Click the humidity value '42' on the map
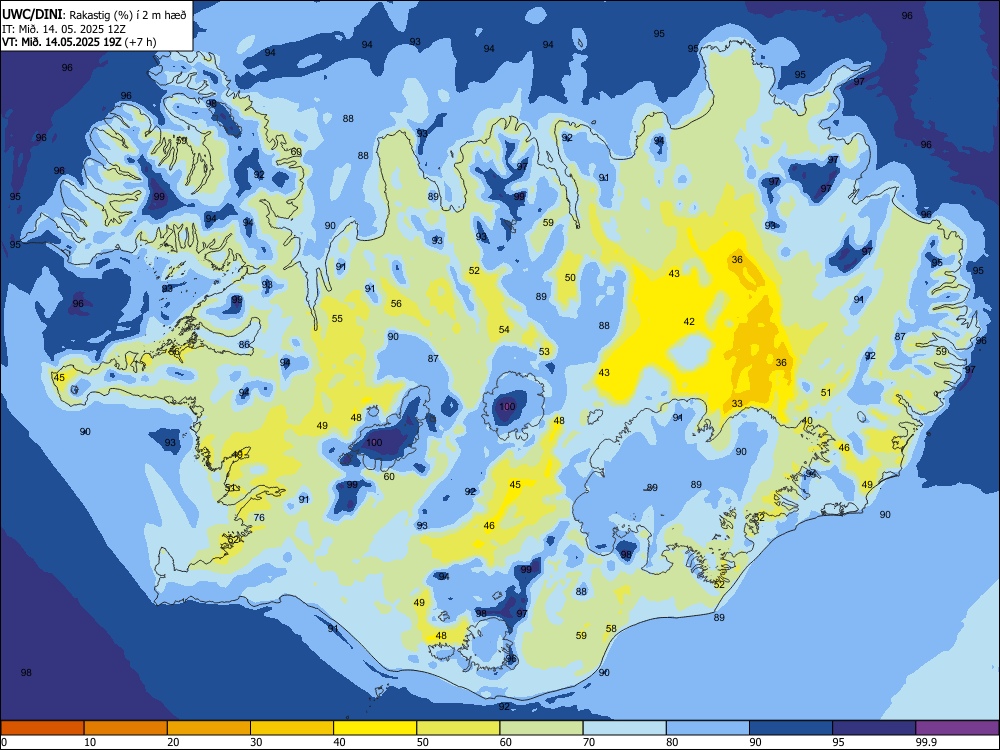 click(689, 321)
